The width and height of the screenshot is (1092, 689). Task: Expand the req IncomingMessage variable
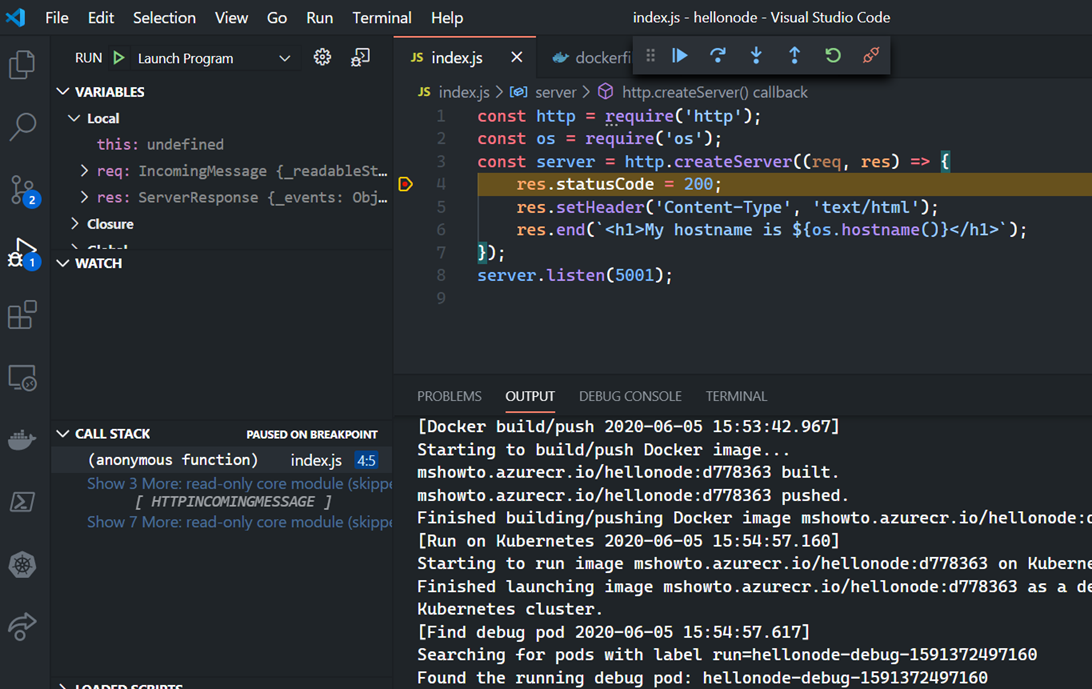coord(84,171)
